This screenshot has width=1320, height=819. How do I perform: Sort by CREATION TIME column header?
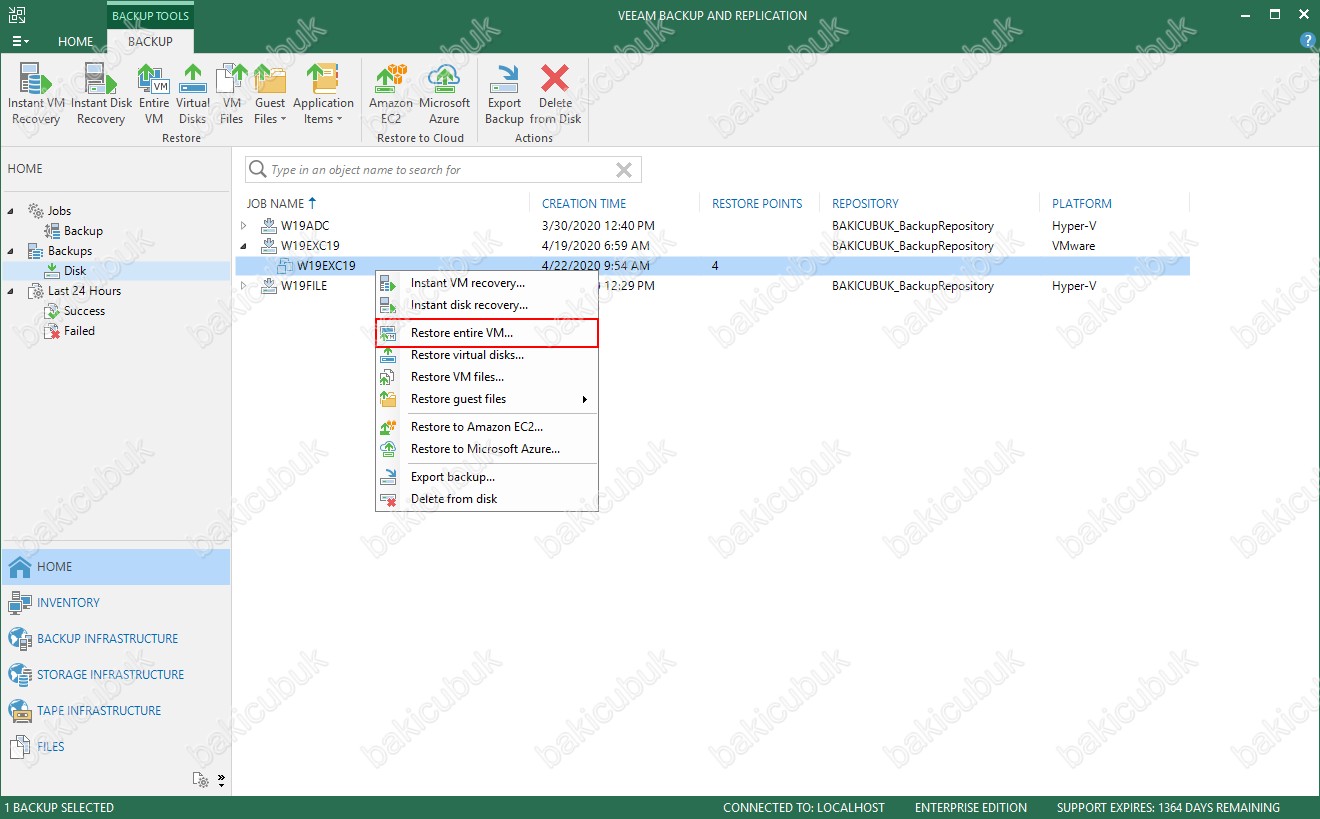click(584, 203)
